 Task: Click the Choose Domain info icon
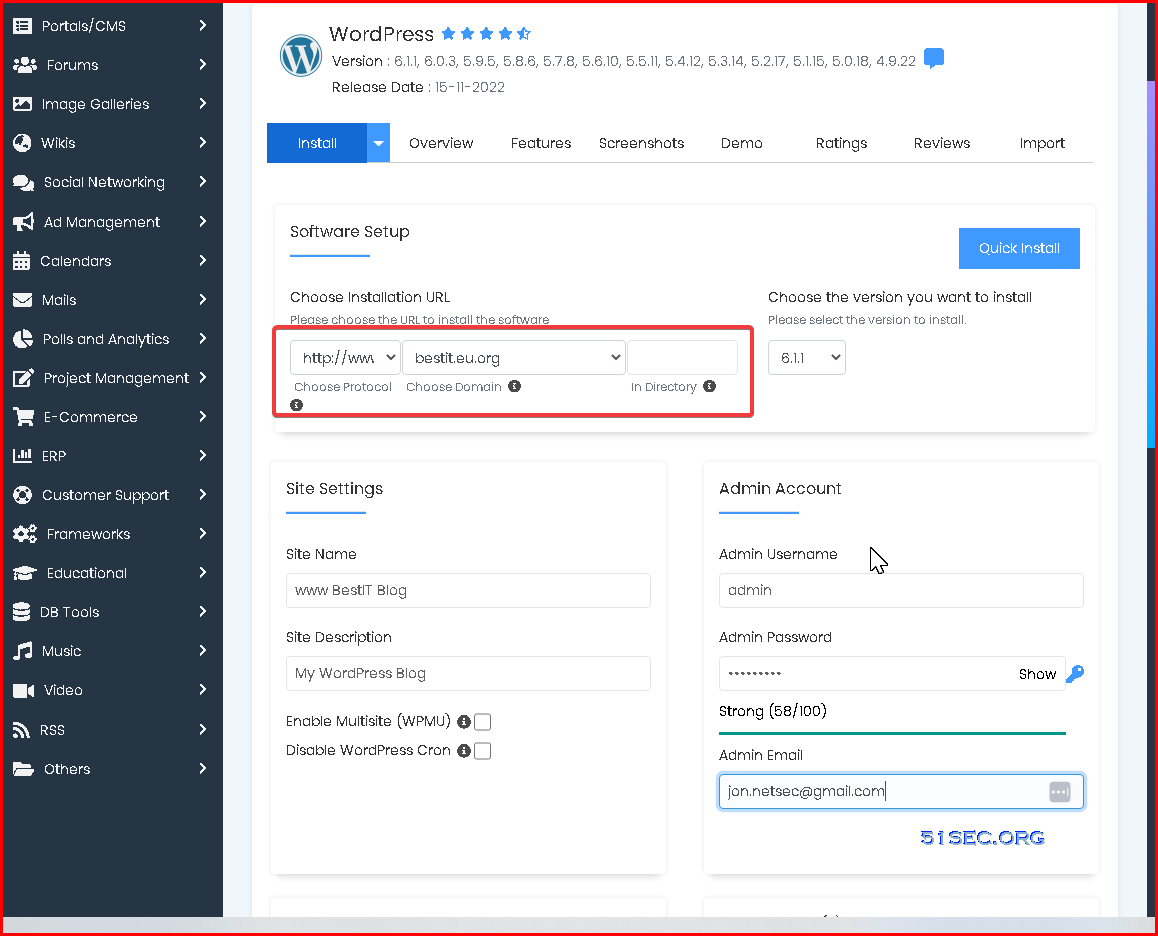(515, 386)
